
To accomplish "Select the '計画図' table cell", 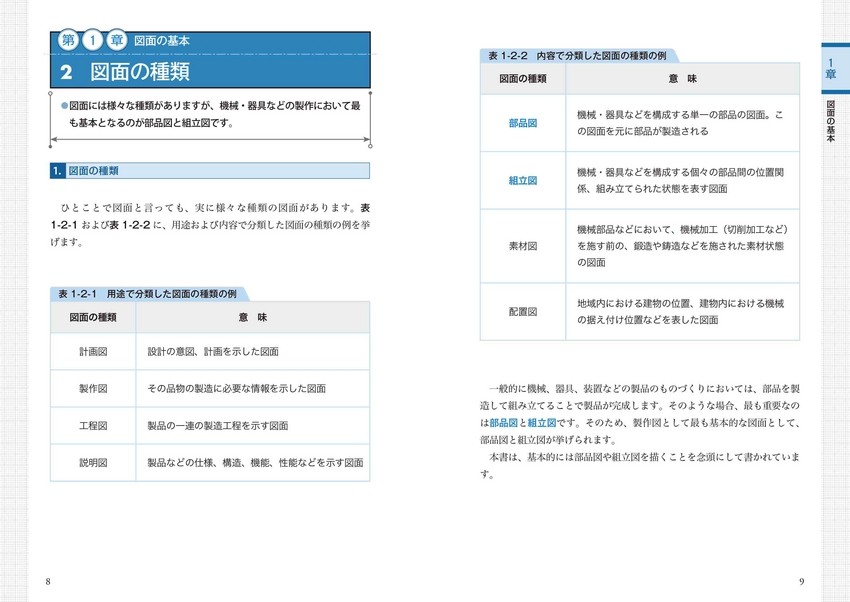I will pos(93,352).
